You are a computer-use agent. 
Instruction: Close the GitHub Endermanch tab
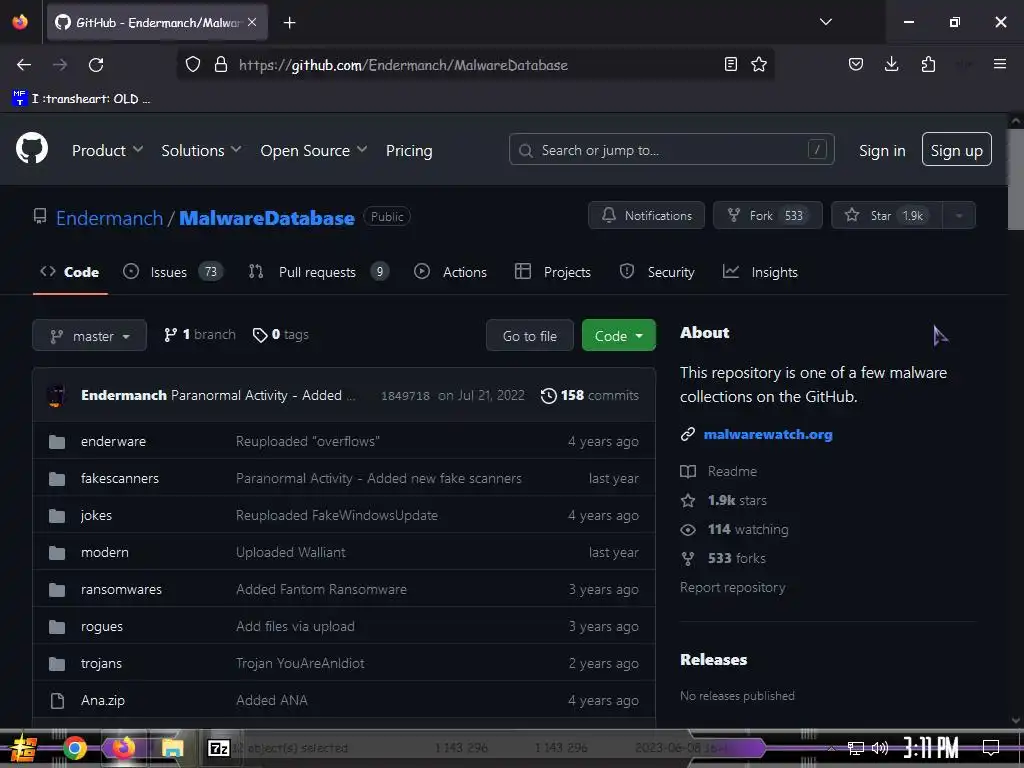(252, 22)
